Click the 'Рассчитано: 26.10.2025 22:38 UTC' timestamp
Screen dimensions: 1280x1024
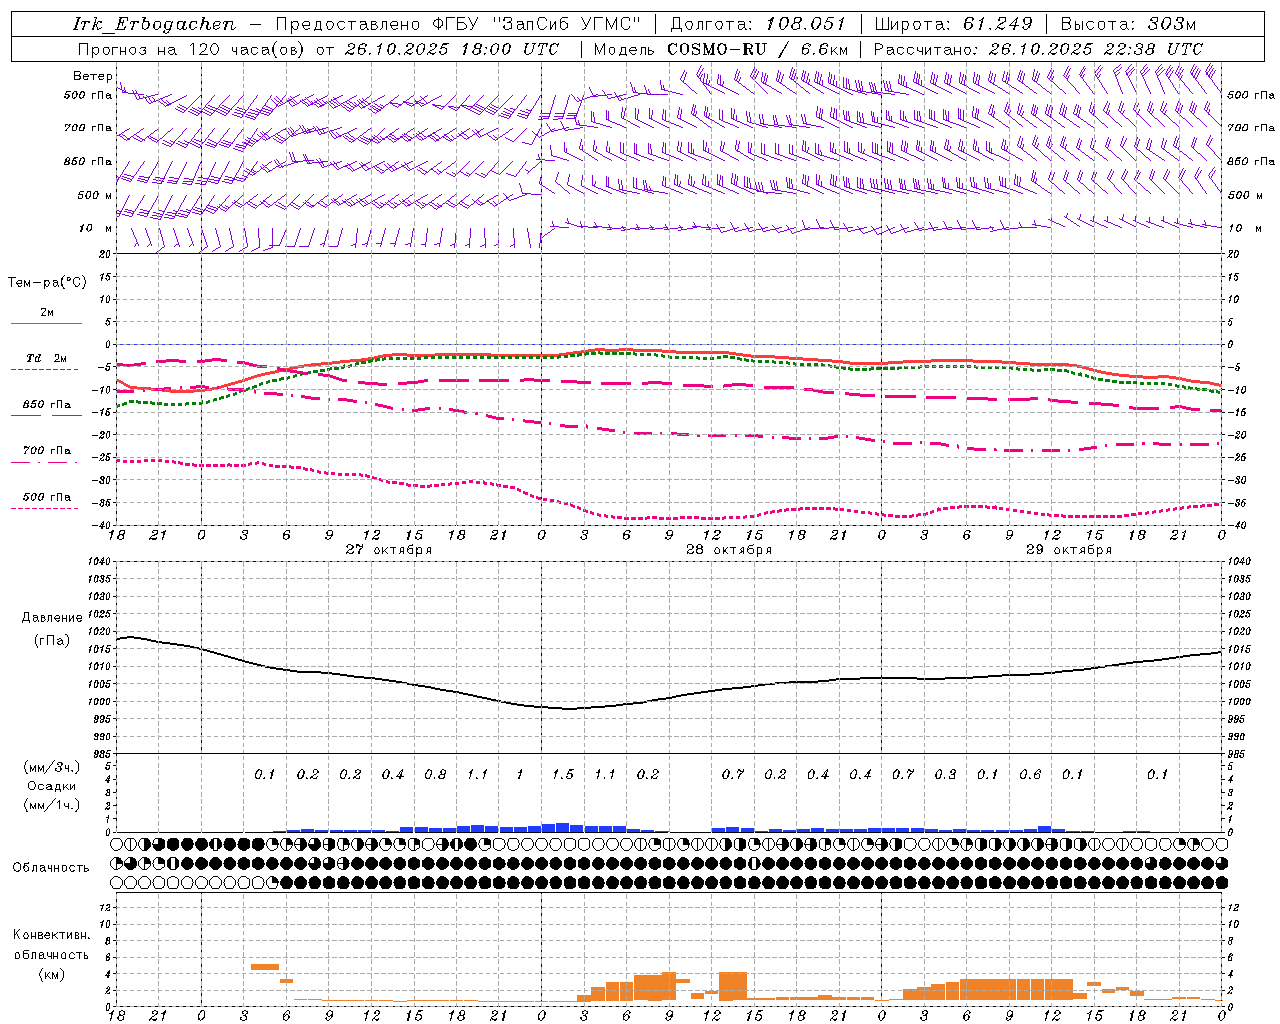pyautogui.click(x=1038, y=49)
